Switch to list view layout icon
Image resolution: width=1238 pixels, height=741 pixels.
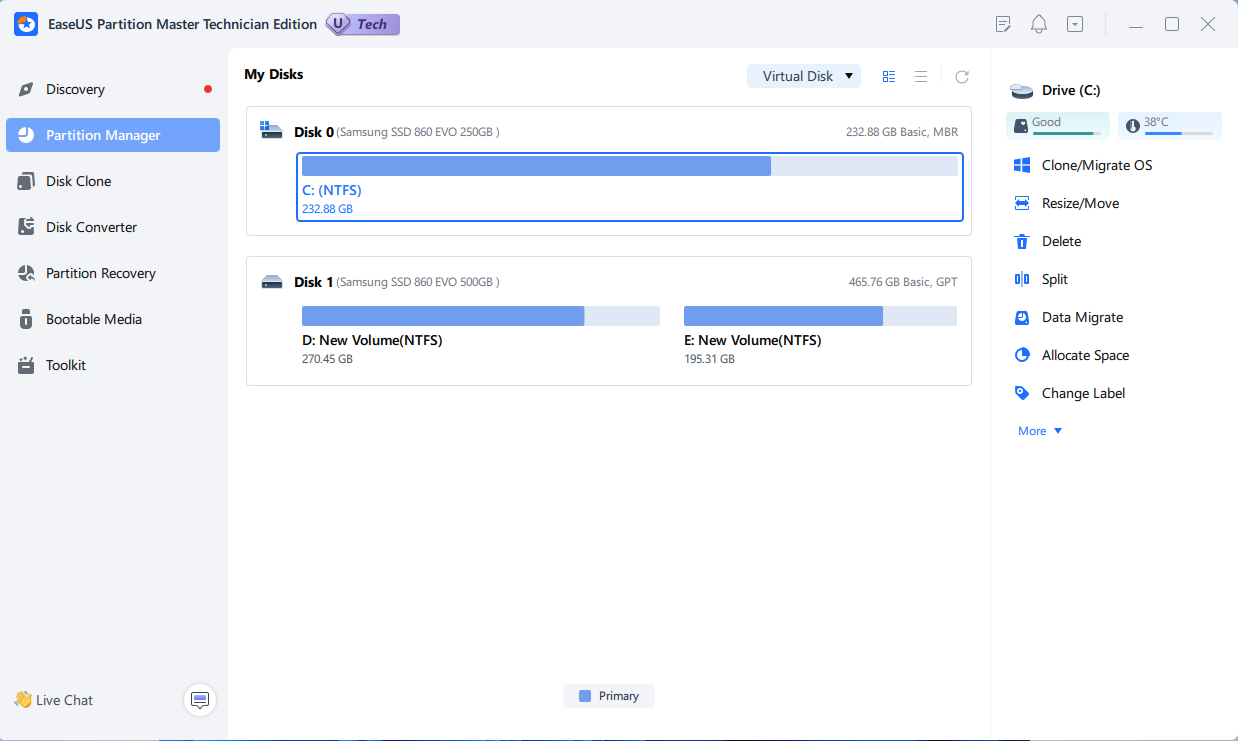pyautogui.click(x=921, y=77)
